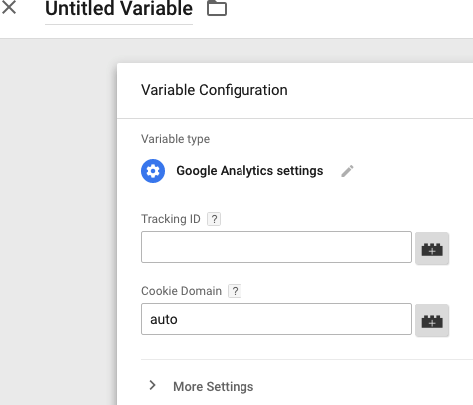Insert a variable into the Cookie Domain field
This screenshot has width=473, height=405.
click(x=432, y=321)
